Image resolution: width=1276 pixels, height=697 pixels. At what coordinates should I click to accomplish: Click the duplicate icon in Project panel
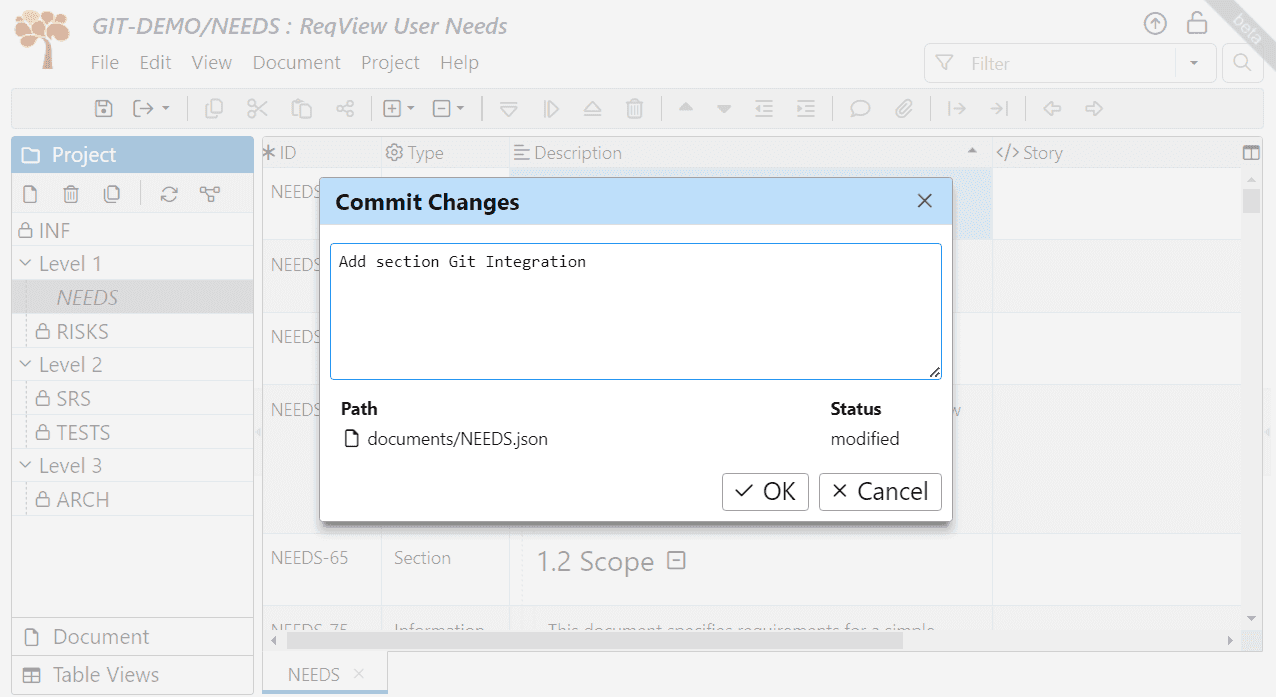tap(112, 194)
